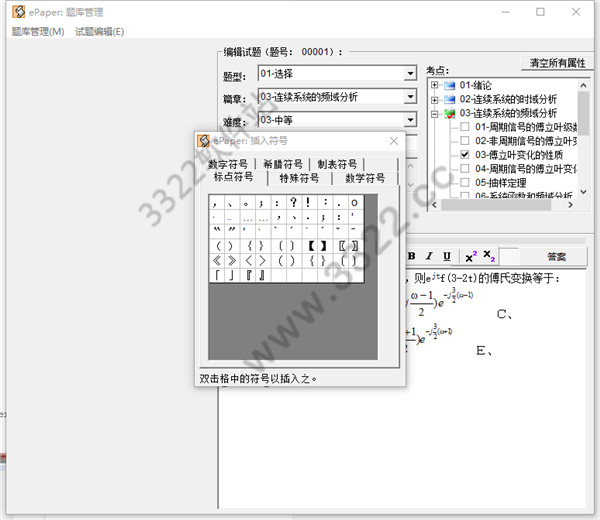Viewport: 600px width, 520px height.
Task: Apply superscript x² formatting
Action: click(x=471, y=256)
